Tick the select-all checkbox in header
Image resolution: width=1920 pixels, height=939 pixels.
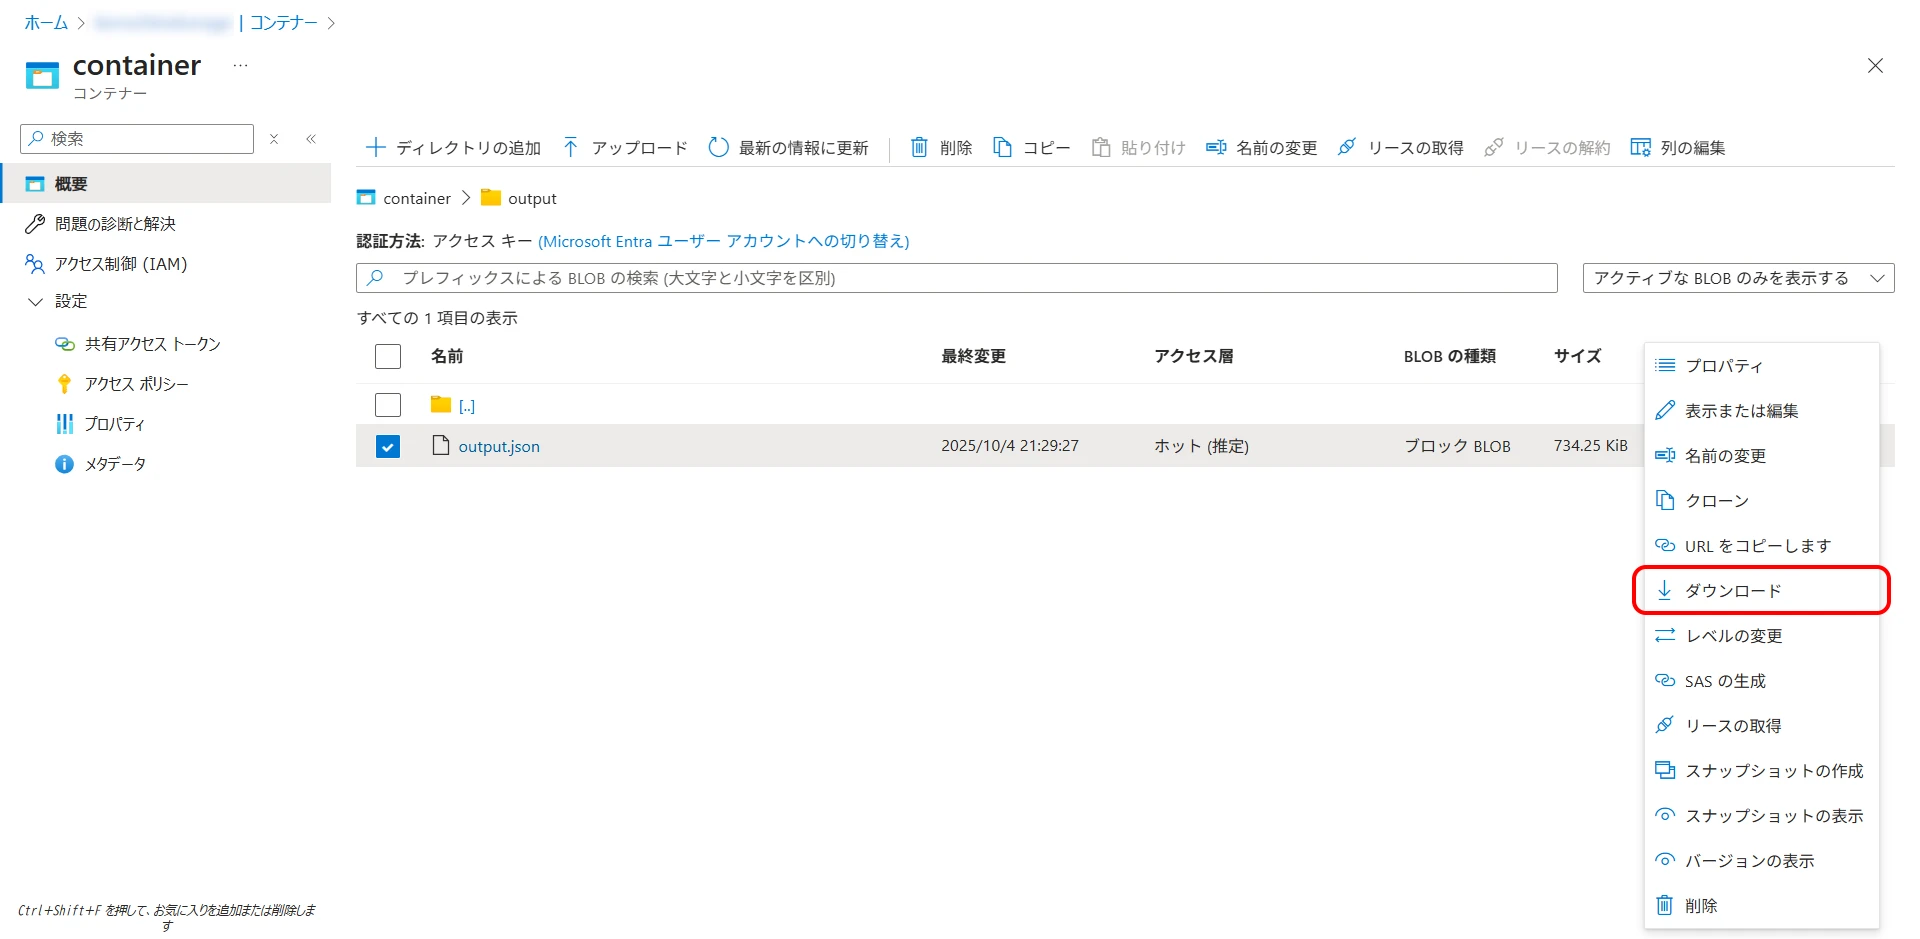click(388, 357)
